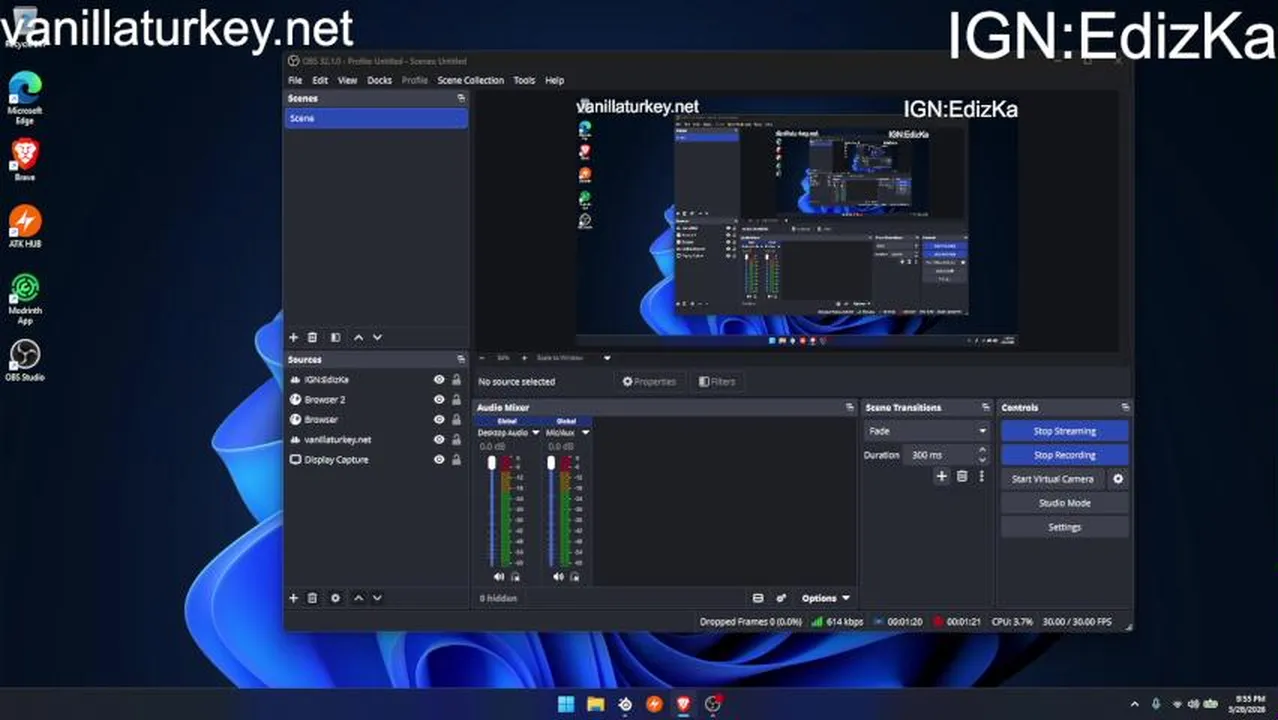Open advanced audio properties icon
The height and width of the screenshot is (720, 1278).
pyautogui.click(x=781, y=598)
